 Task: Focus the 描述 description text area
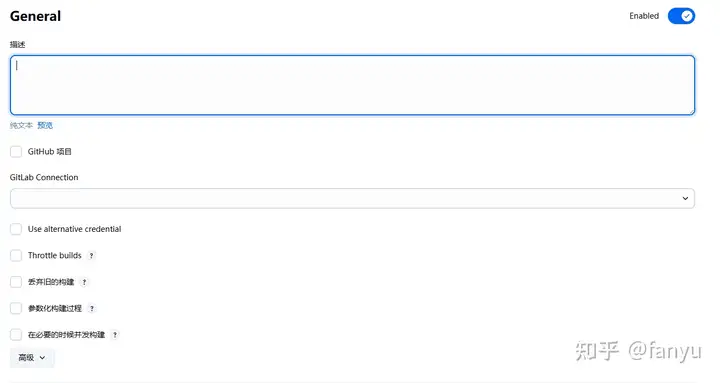point(352,85)
